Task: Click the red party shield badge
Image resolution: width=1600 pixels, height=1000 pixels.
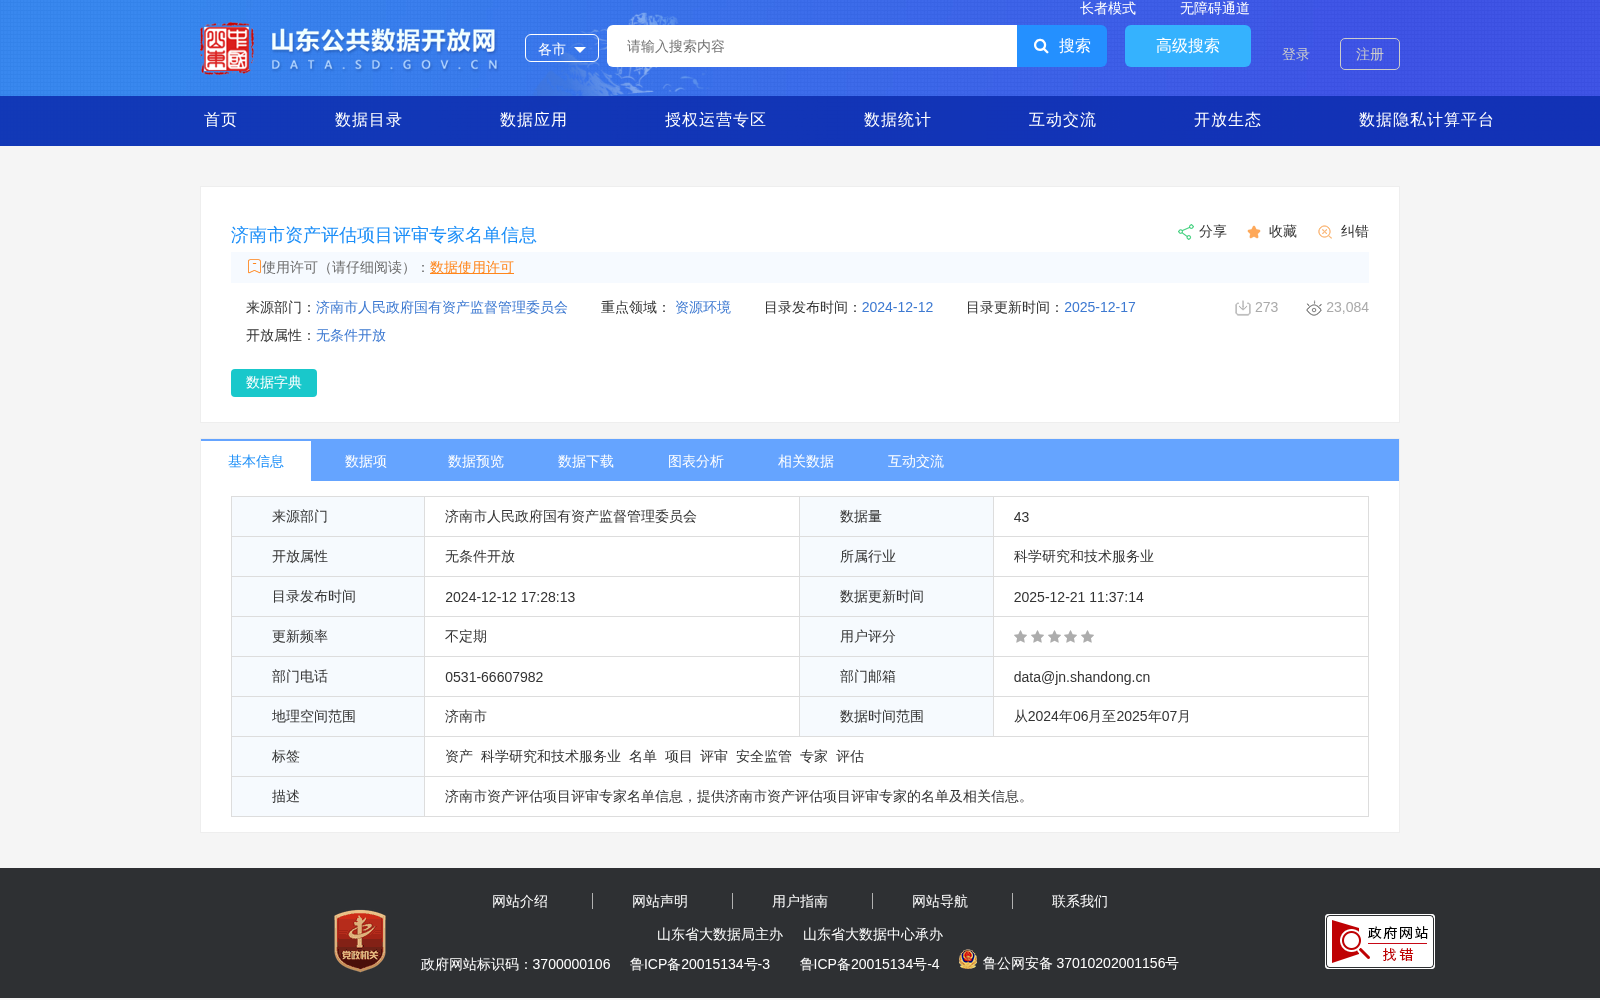Action: pyautogui.click(x=360, y=941)
